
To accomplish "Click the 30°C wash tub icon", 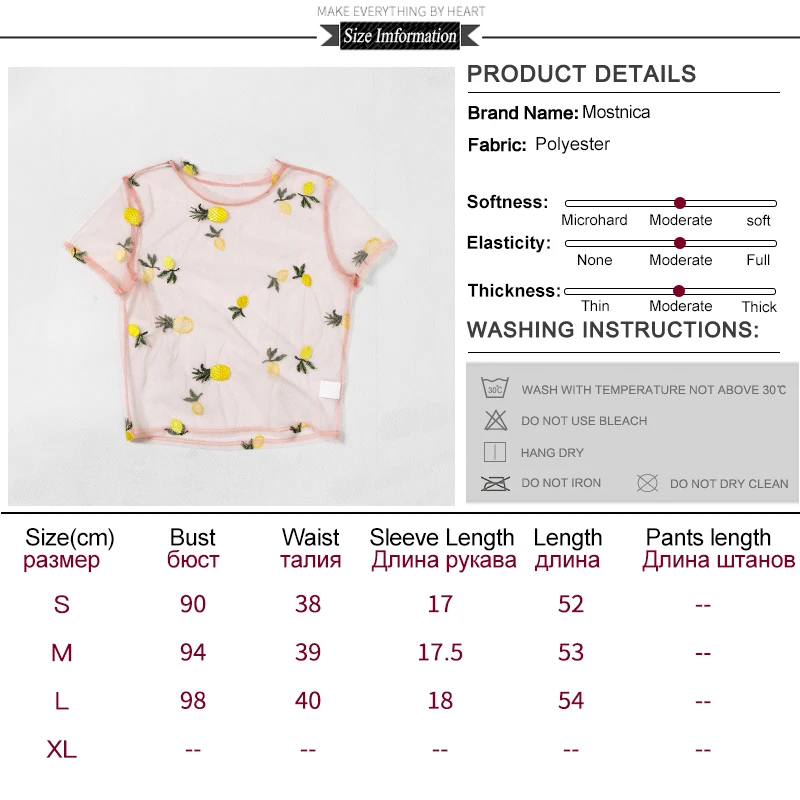I will click(x=495, y=388).
